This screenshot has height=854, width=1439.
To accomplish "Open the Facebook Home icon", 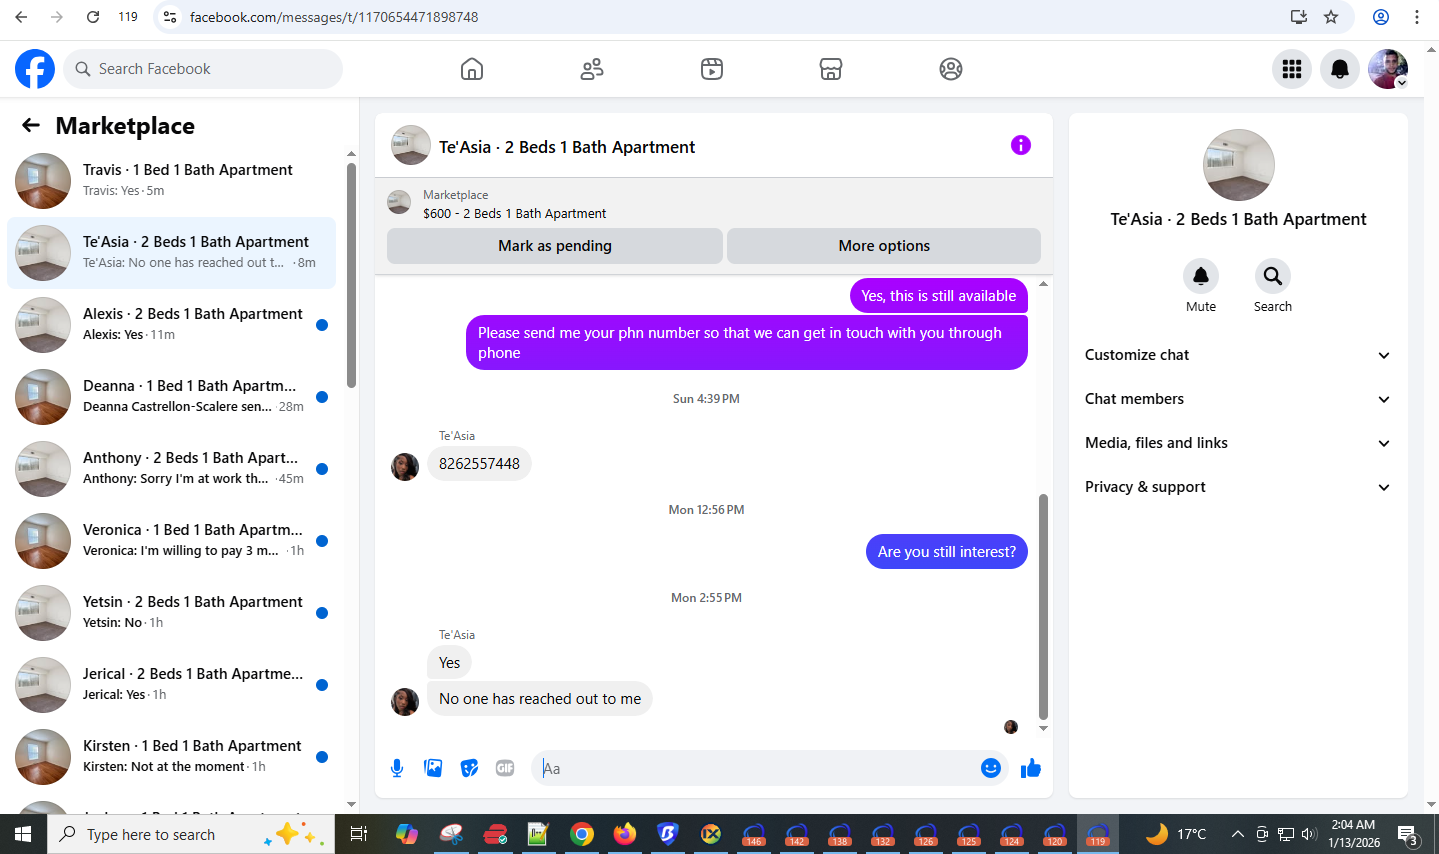I will (472, 69).
